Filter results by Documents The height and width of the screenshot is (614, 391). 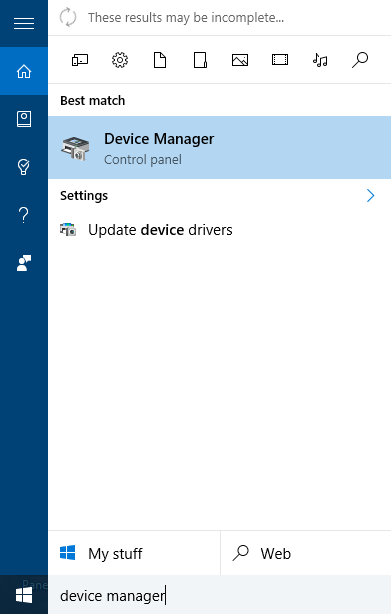[160, 60]
